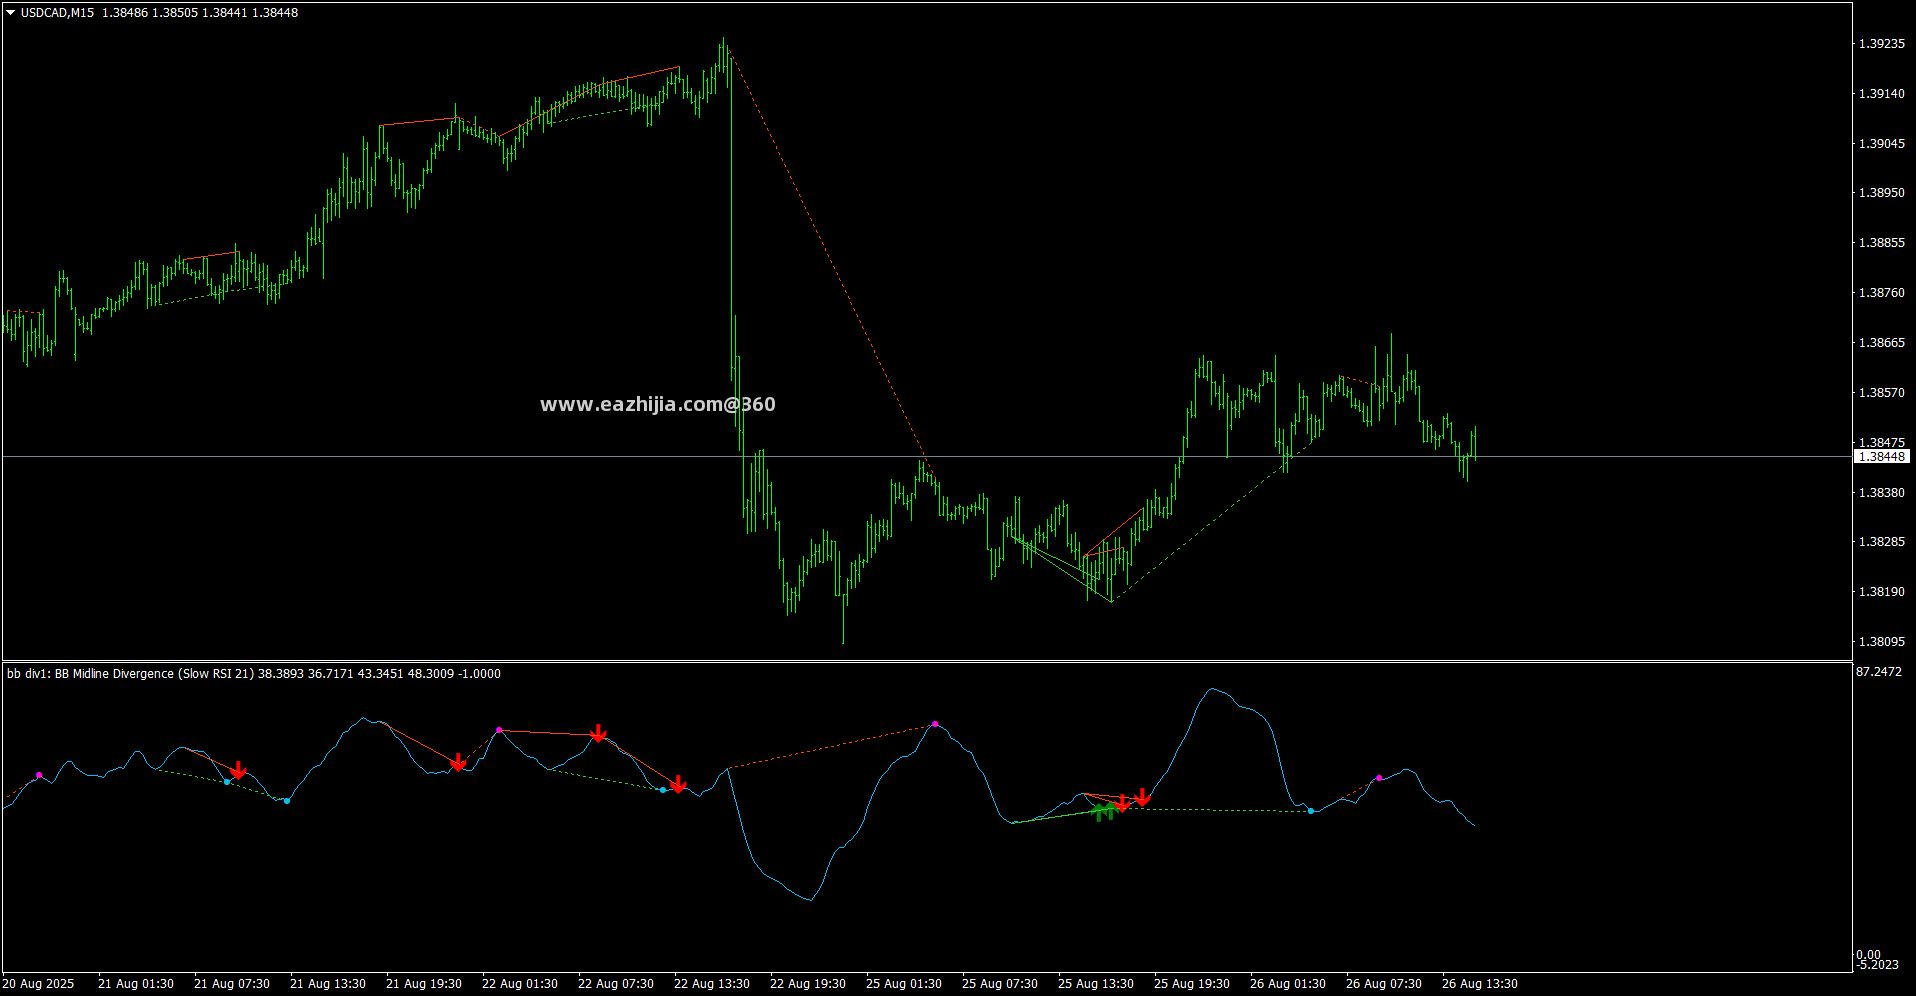The image size is (1916, 996).
Task: Open the USDCAD,M15 chart title dropdown triangle
Action: pyautogui.click(x=11, y=13)
